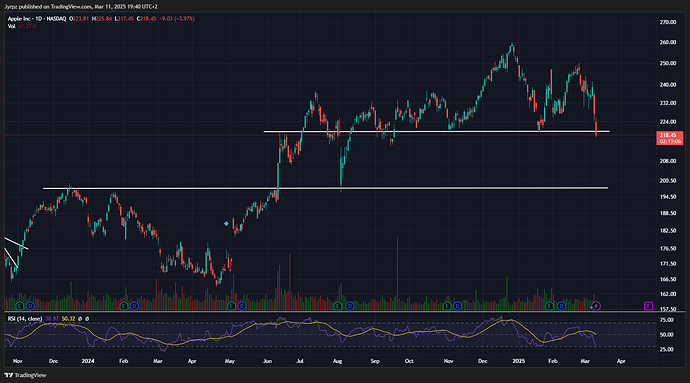Click the blue diamond marker near May 2024

(x=226, y=224)
